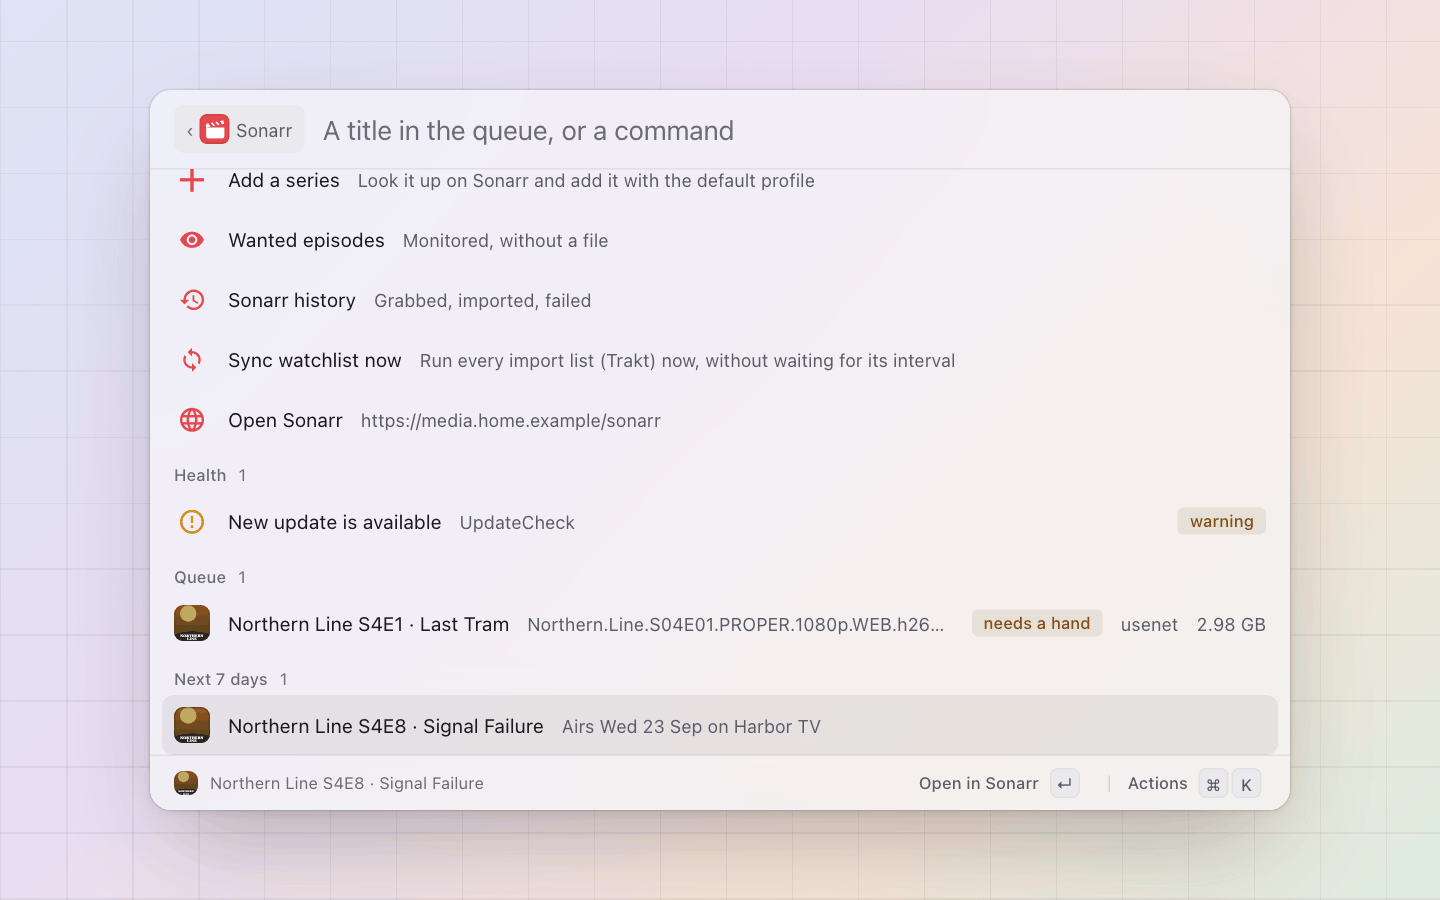Select the 'Wanted episodes' command

(x=720, y=240)
